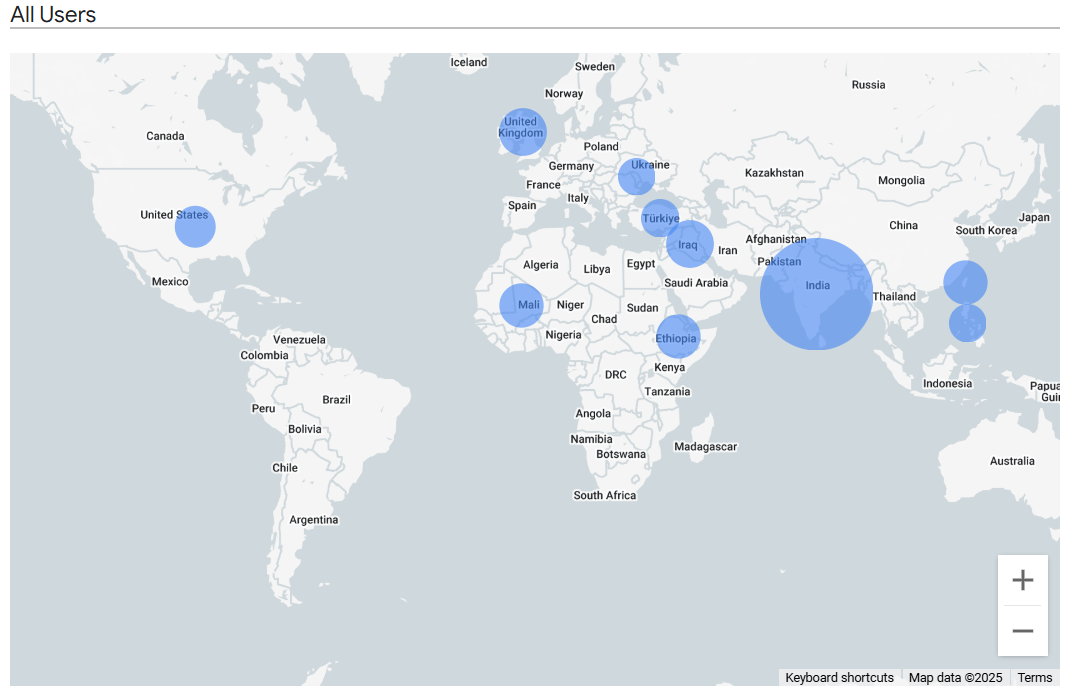Click the Mexico label
Image resolution: width=1067 pixels, height=696 pixels.
(x=170, y=282)
